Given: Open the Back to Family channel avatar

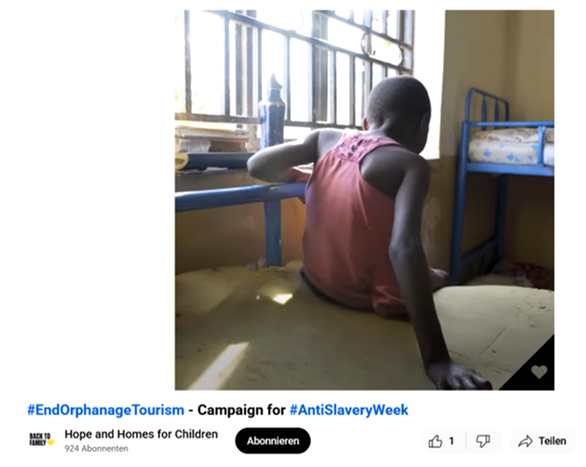Looking at the screenshot, I should (x=41, y=440).
